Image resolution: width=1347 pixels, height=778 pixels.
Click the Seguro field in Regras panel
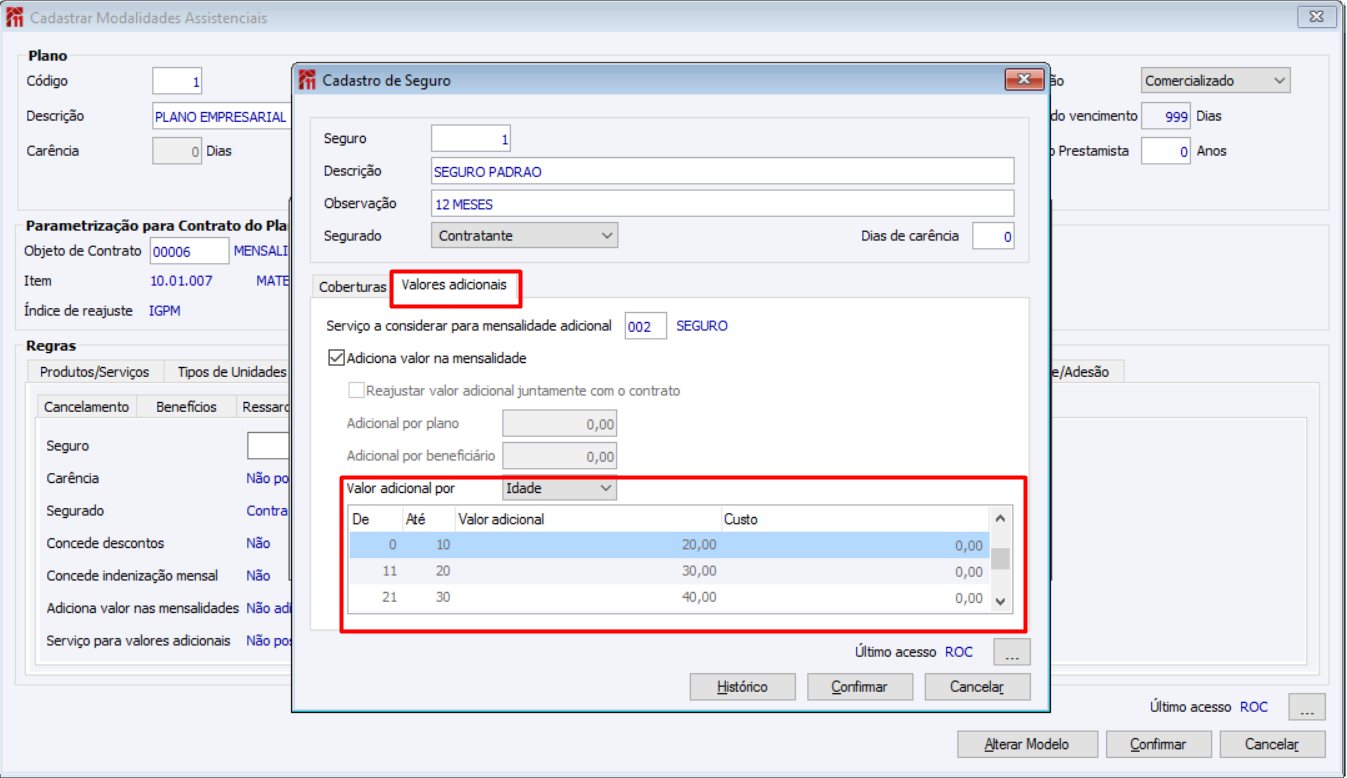pos(268,446)
